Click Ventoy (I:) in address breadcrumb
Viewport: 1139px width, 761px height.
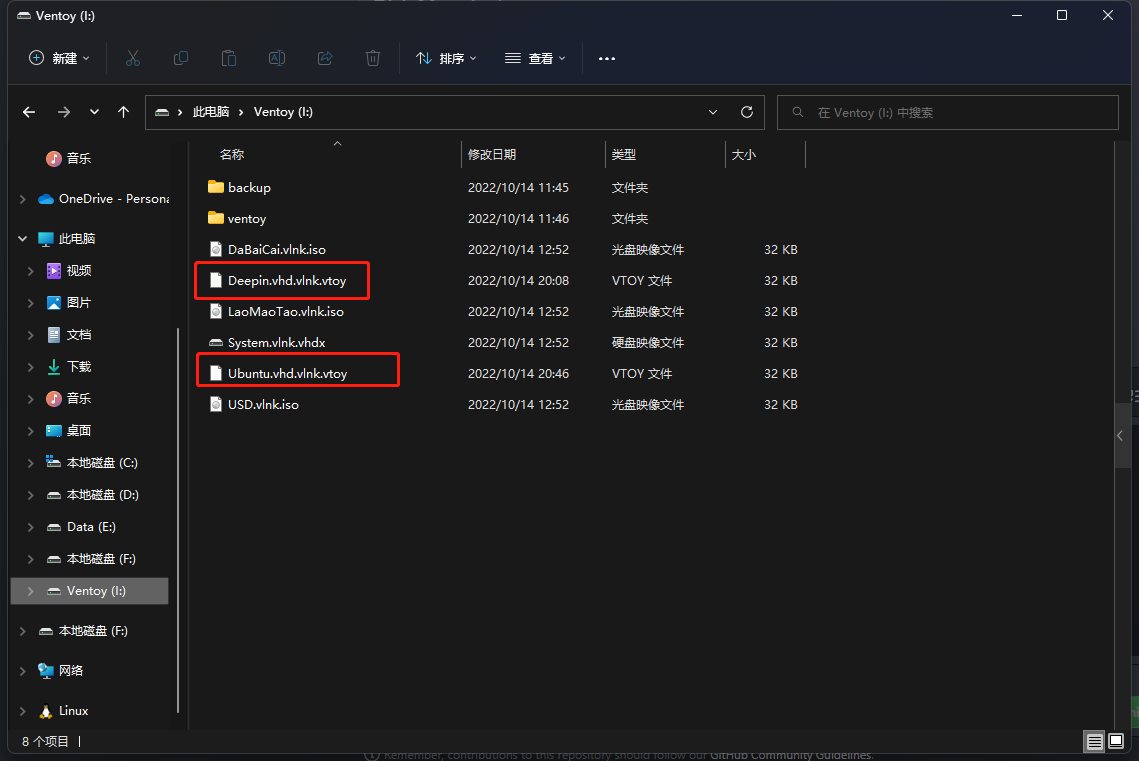283,112
